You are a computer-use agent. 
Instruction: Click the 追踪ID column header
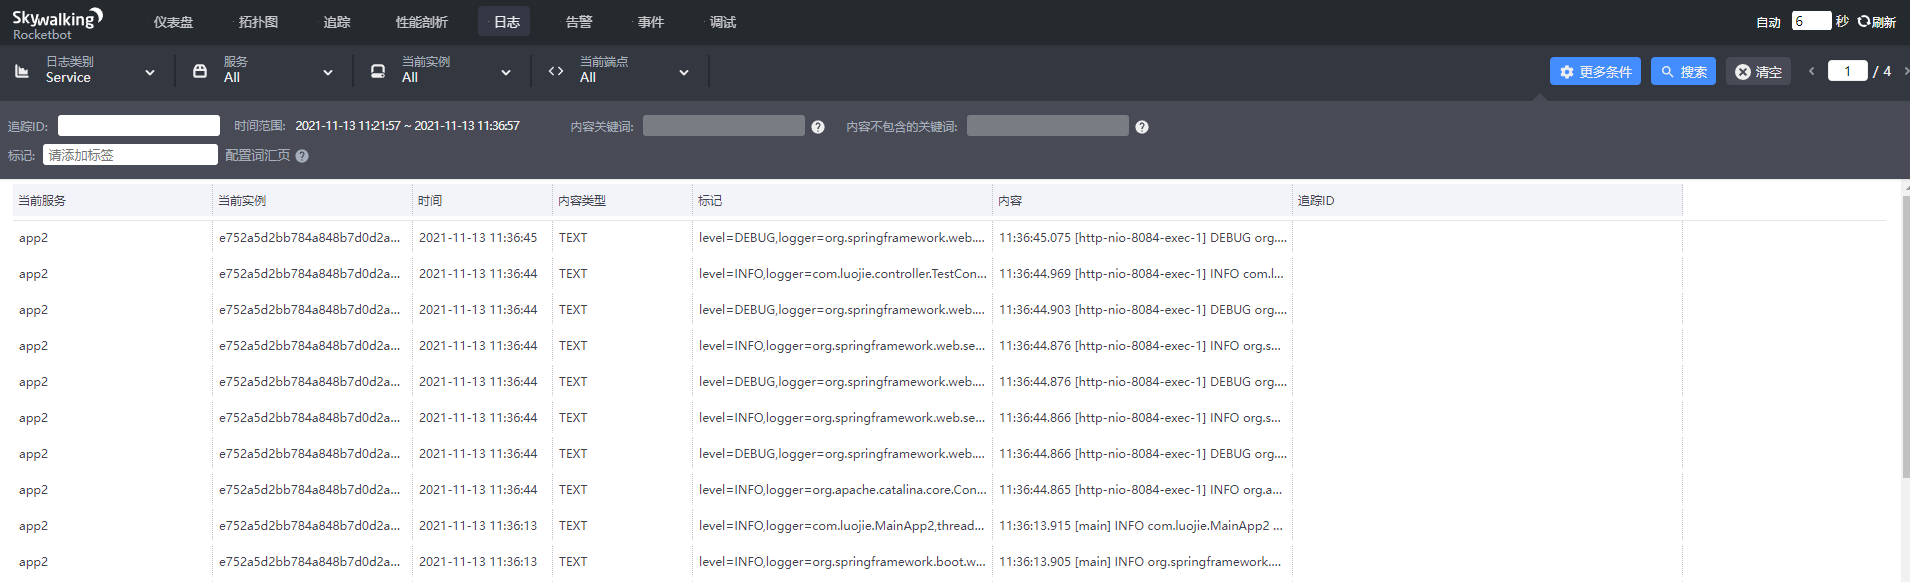[x=1487, y=200]
